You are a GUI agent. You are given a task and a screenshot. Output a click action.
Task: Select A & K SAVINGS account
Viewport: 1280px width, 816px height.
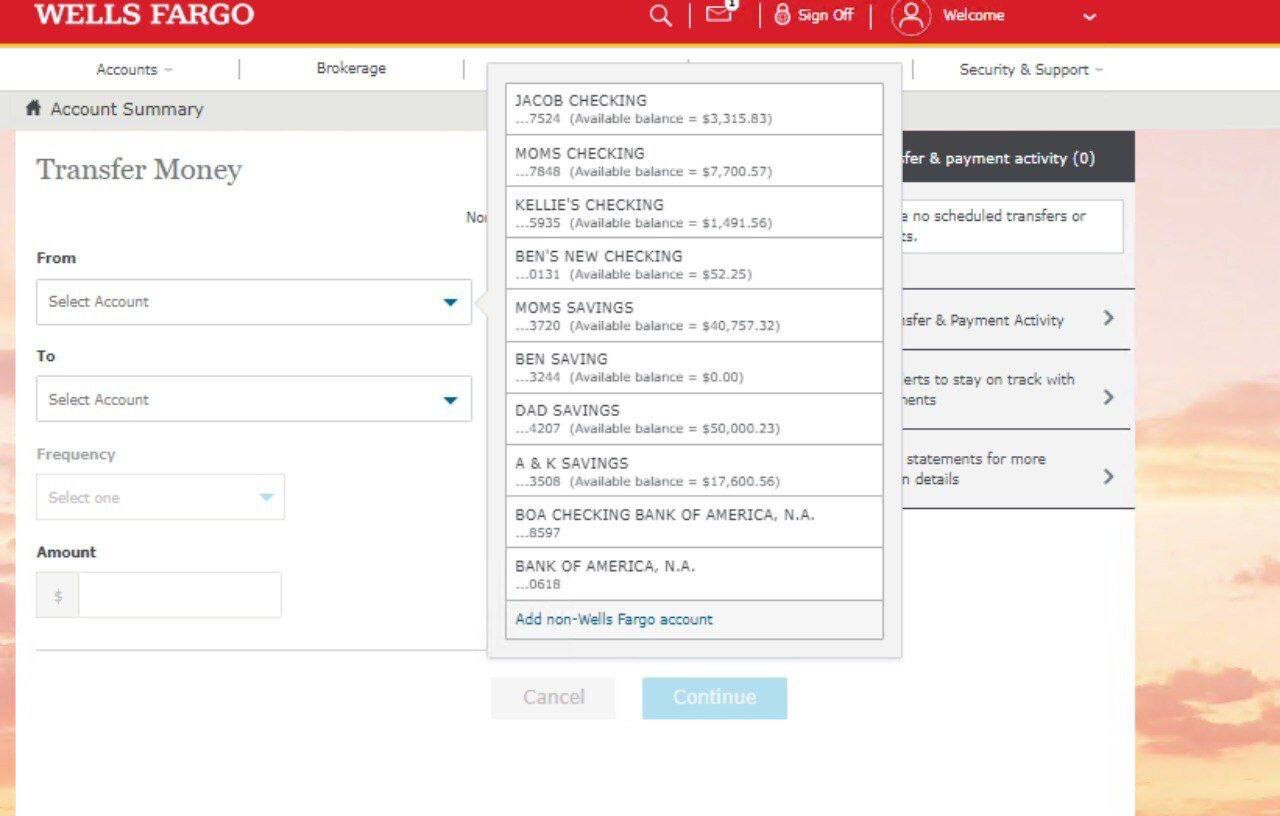[694, 471]
